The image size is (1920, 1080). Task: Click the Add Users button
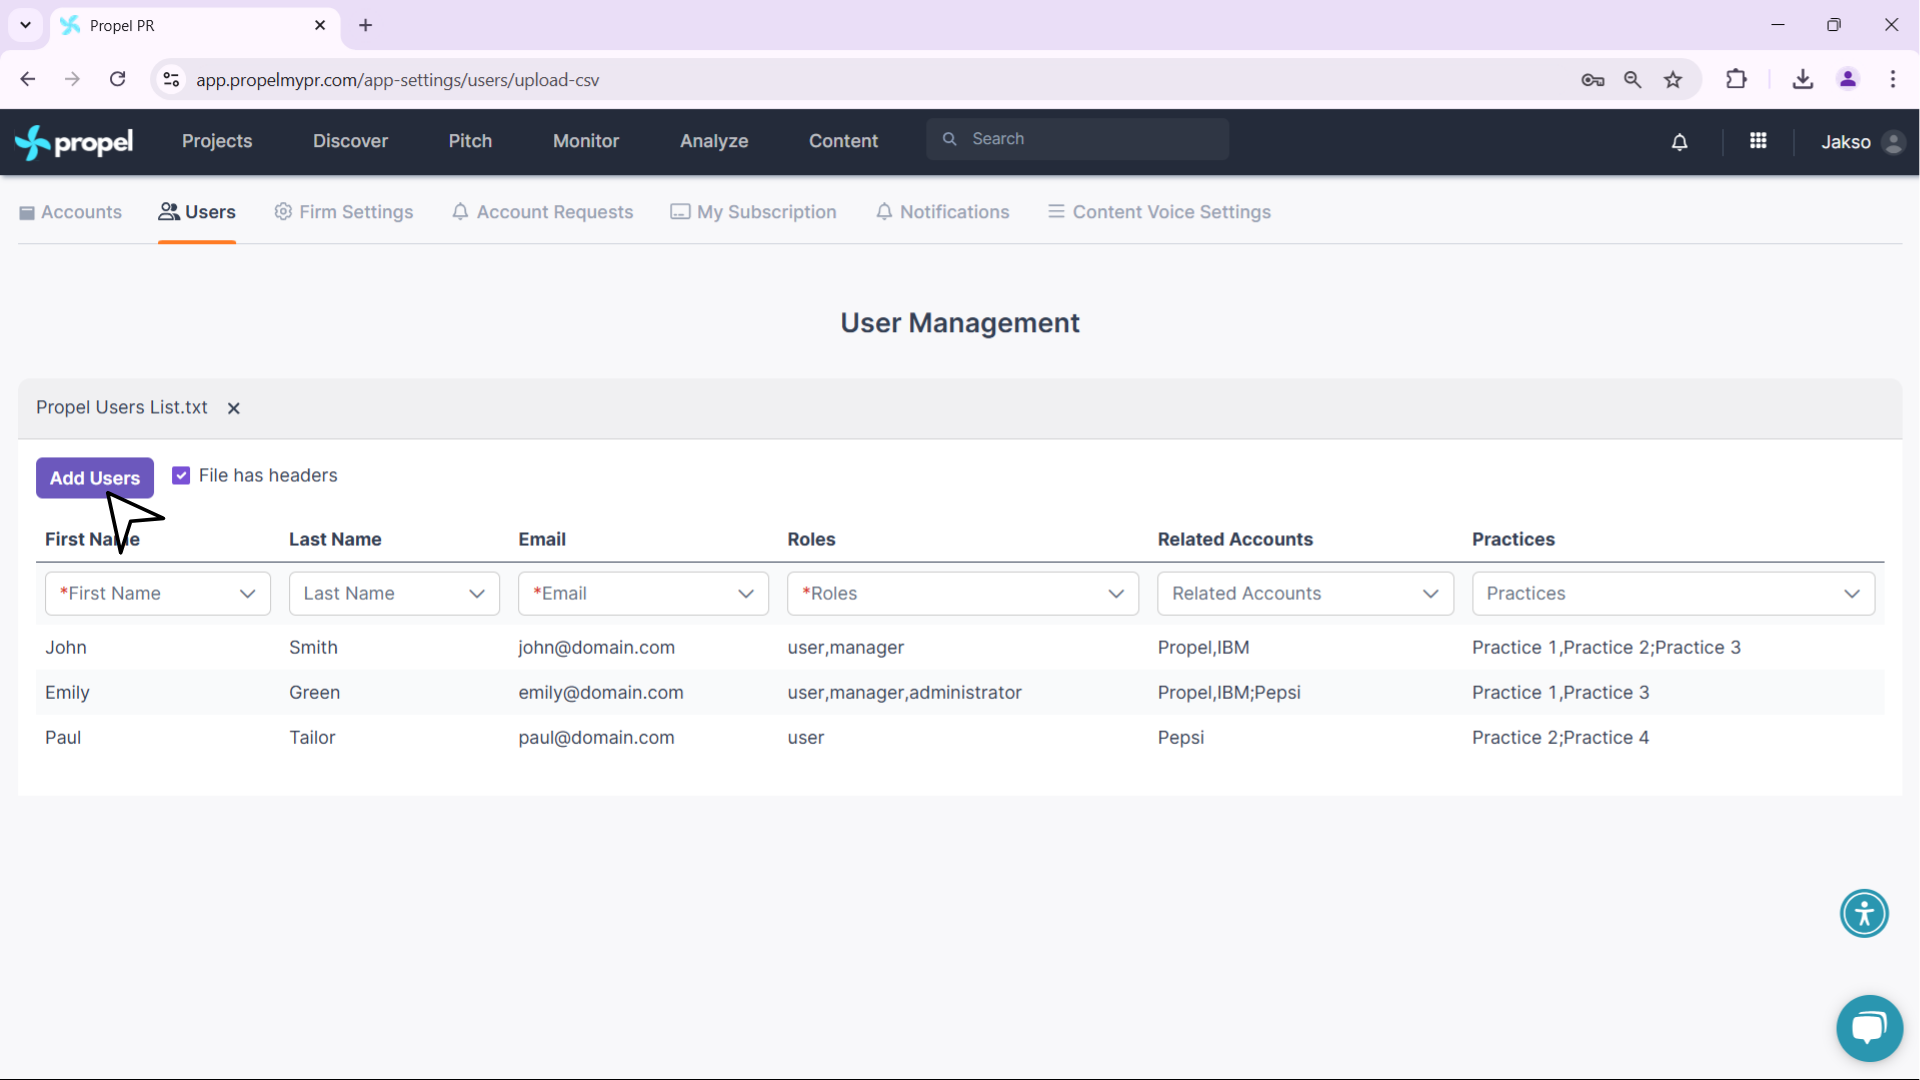click(x=95, y=478)
